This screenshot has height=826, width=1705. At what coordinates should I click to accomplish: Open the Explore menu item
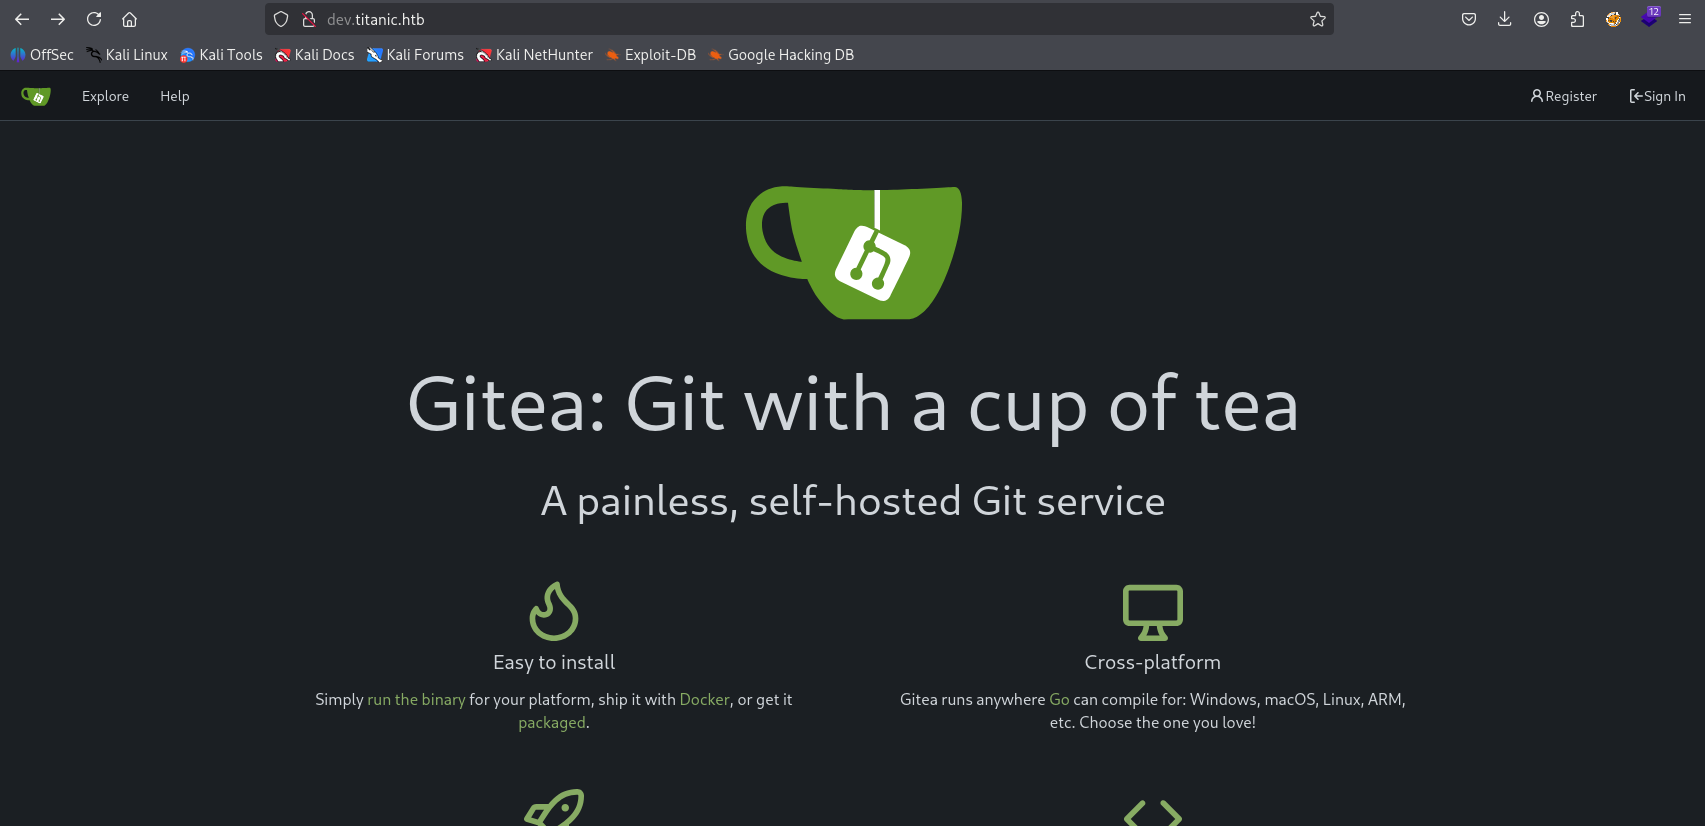tap(105, 96)
